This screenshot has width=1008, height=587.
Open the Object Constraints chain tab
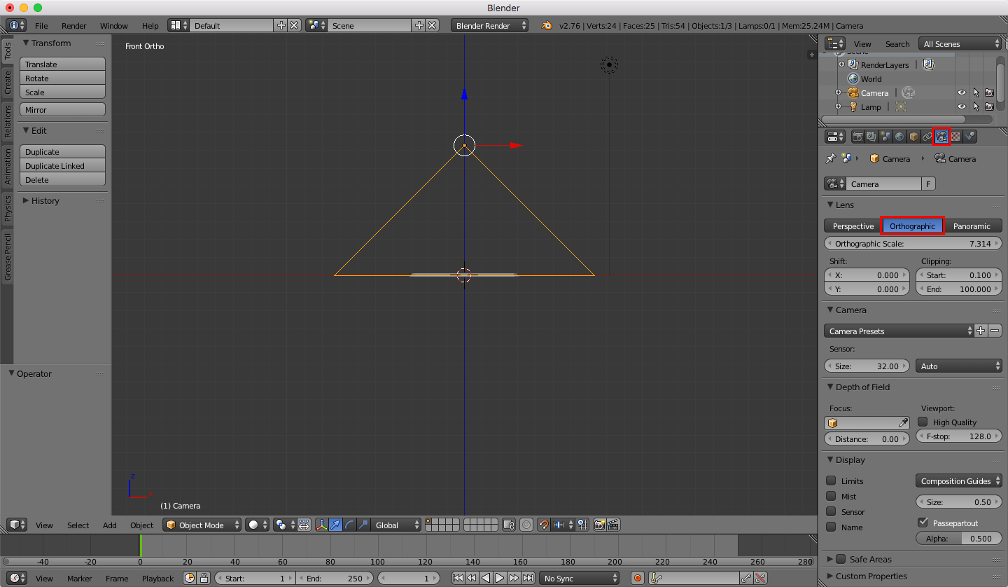927,136
